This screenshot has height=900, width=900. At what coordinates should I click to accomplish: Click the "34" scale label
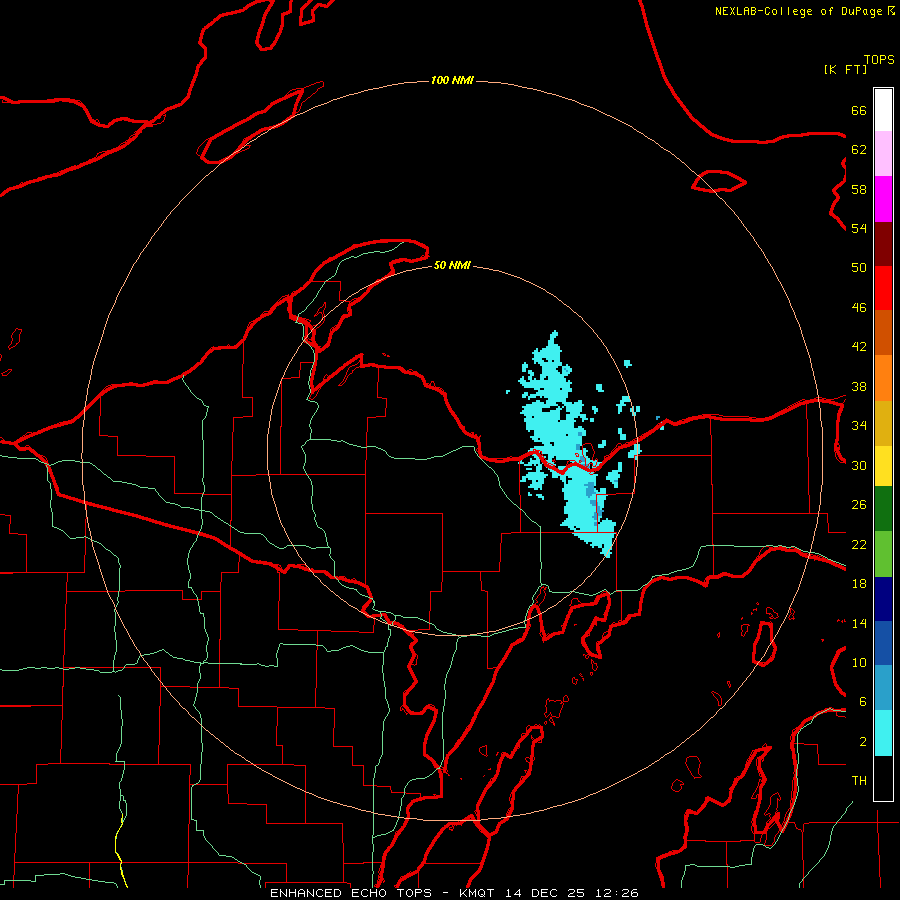(859, 426)
